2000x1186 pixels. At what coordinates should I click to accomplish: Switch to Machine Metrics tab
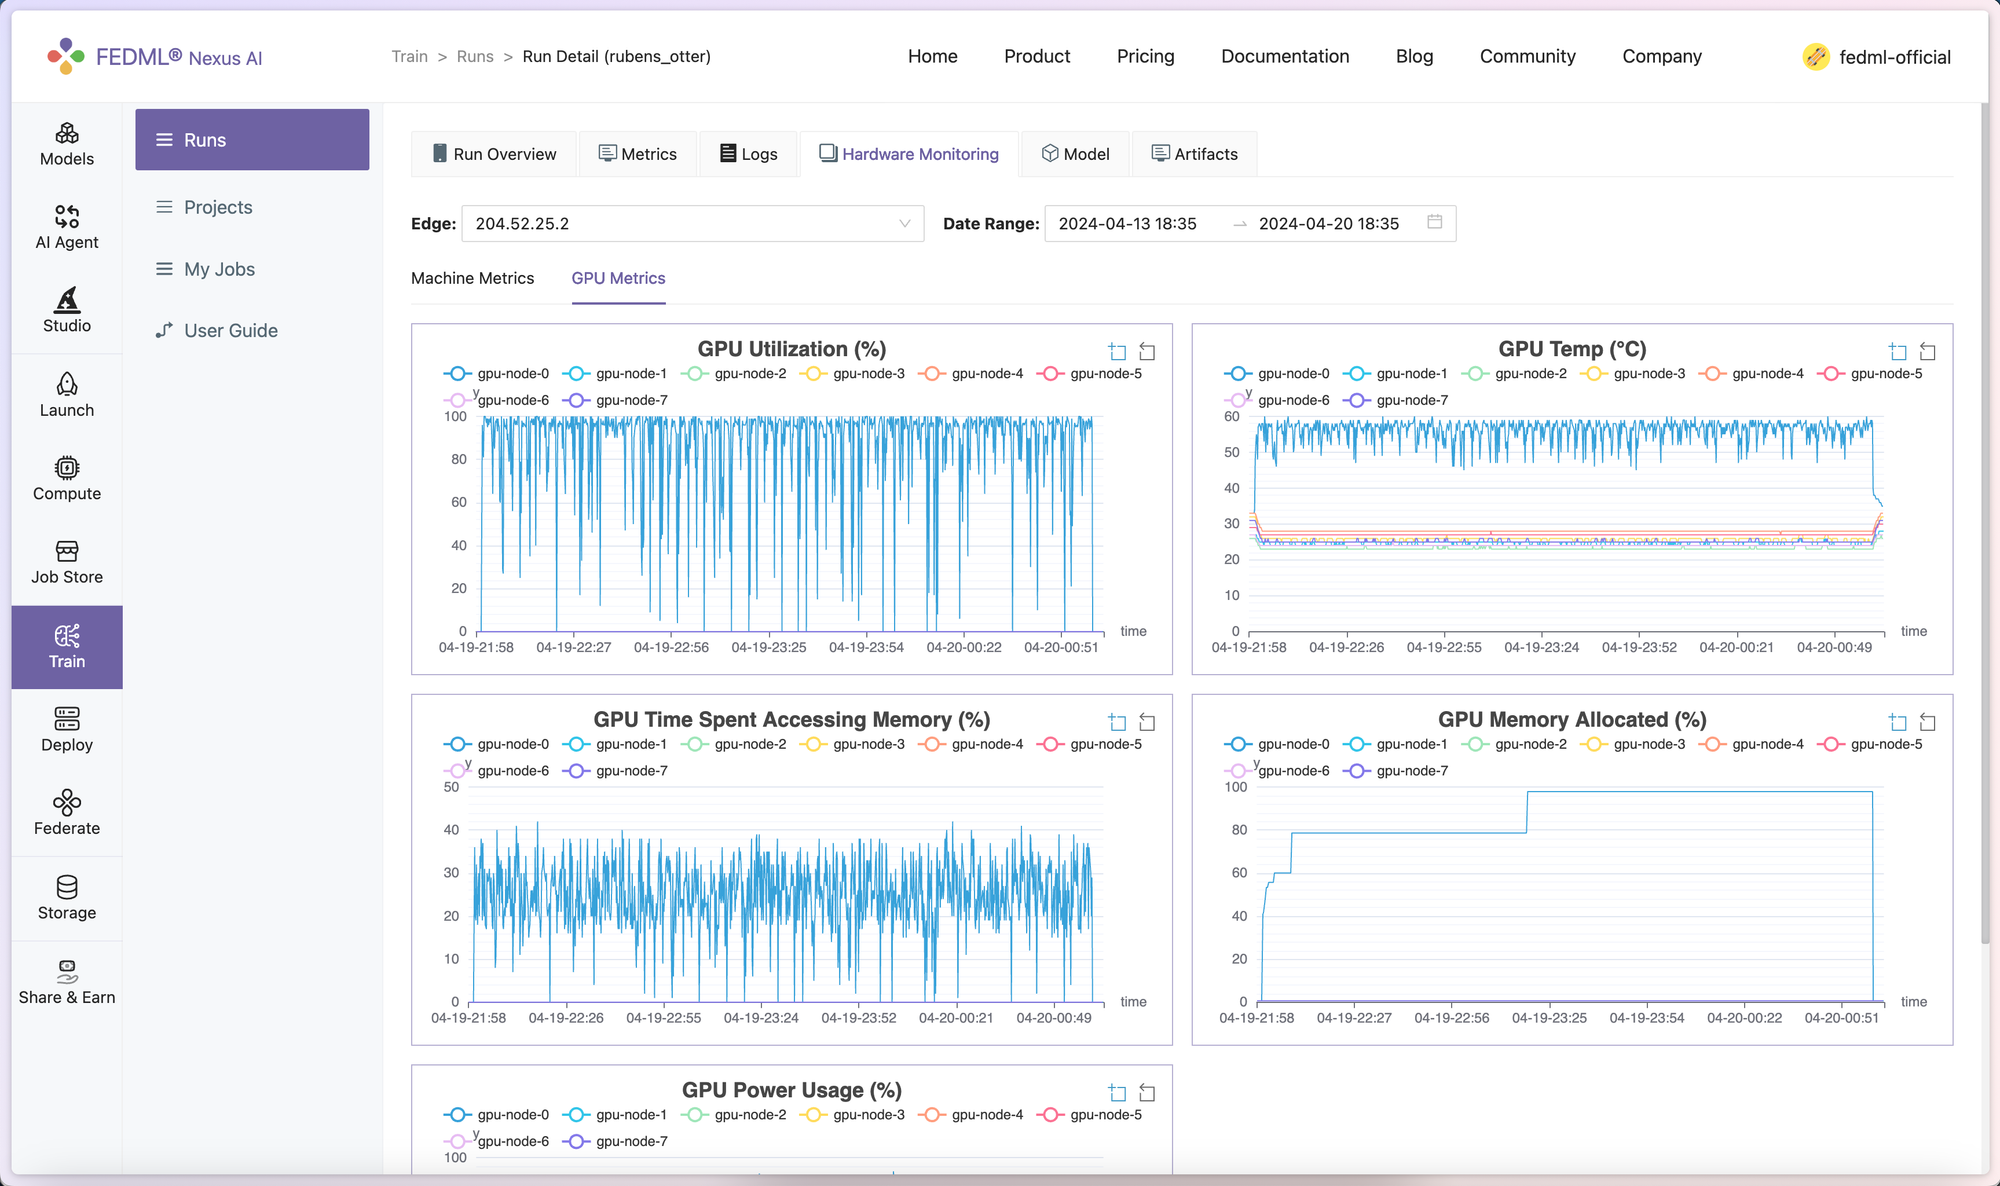tap(472, 278)
